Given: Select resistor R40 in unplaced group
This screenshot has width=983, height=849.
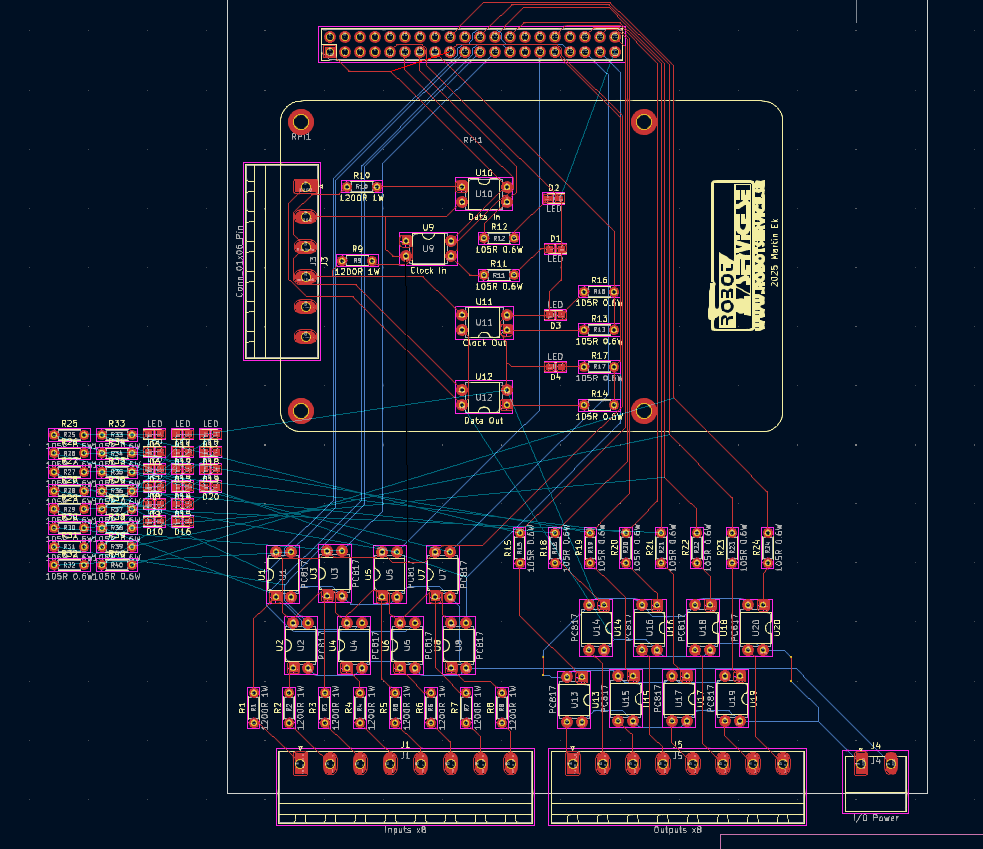Looking at the screenshot, I should [x=116, y=565].
